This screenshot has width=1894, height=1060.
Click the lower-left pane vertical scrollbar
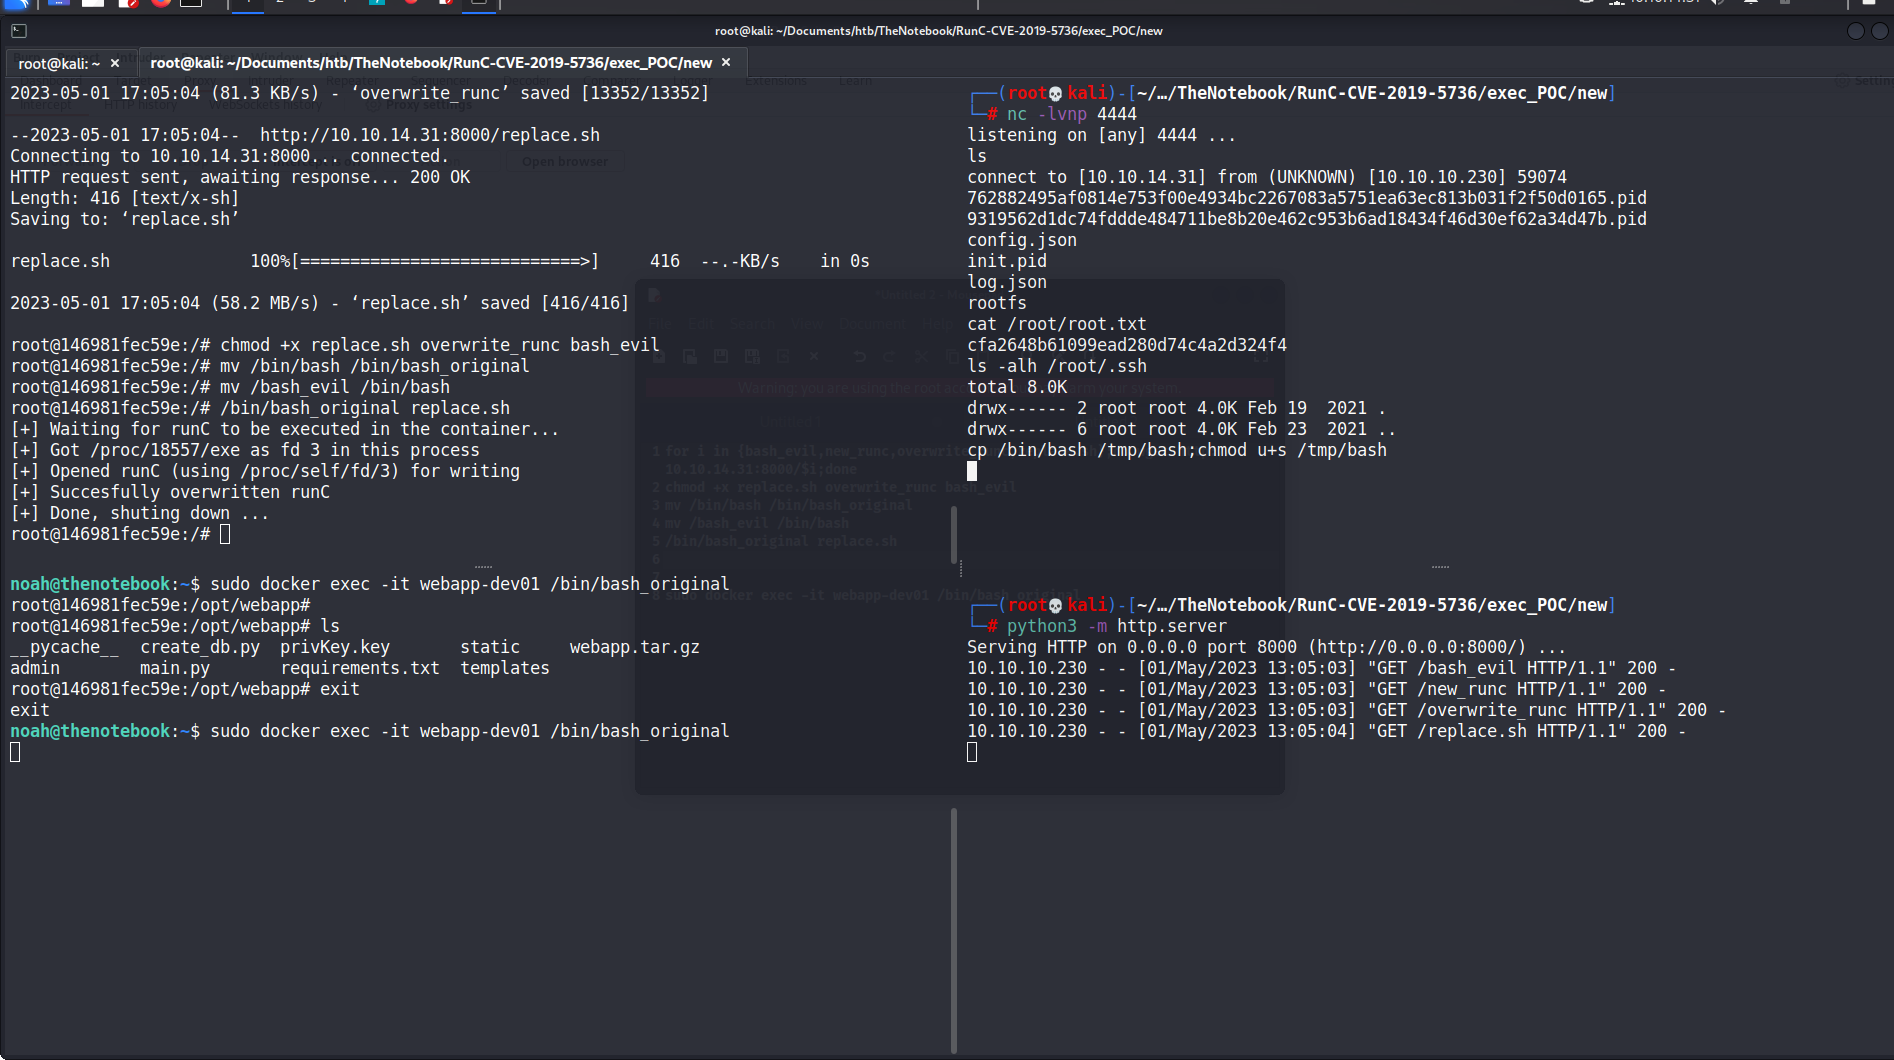click(954, 930)
